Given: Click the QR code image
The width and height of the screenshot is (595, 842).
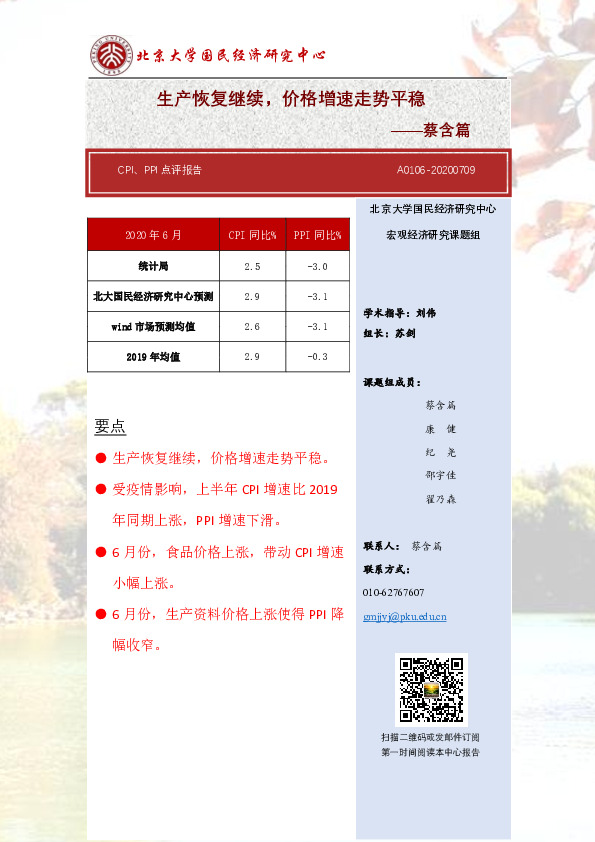Looking at the screenshot, I should [x=431, y=689].
